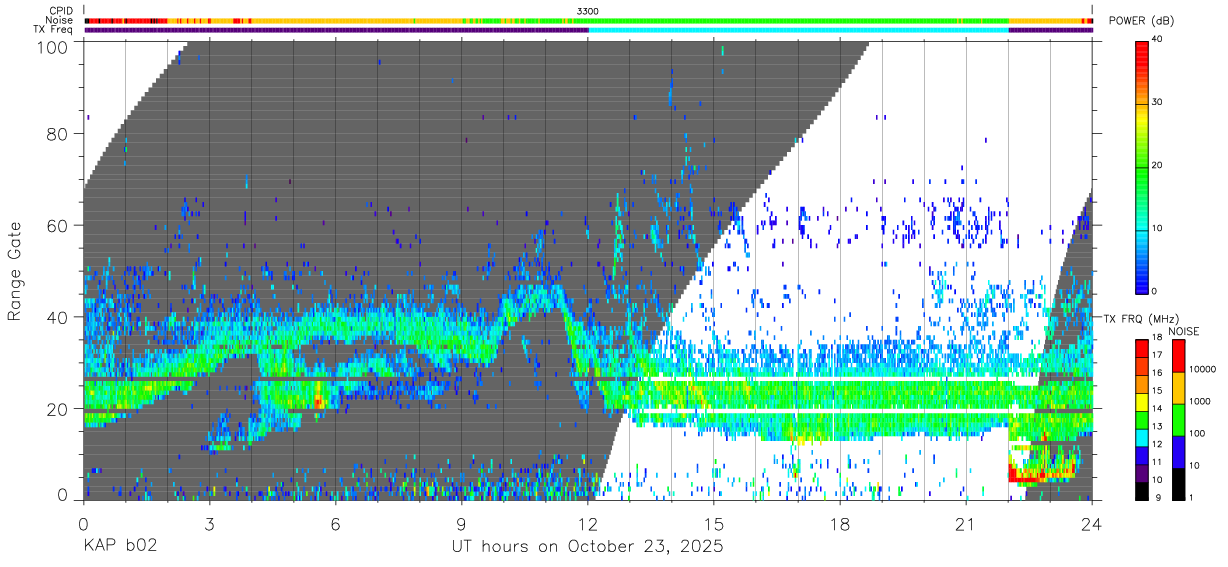The width and height of the screenshot is (1228, 567).
Task: Click the NOISE color scale bar
Action: click(1178, 419)
